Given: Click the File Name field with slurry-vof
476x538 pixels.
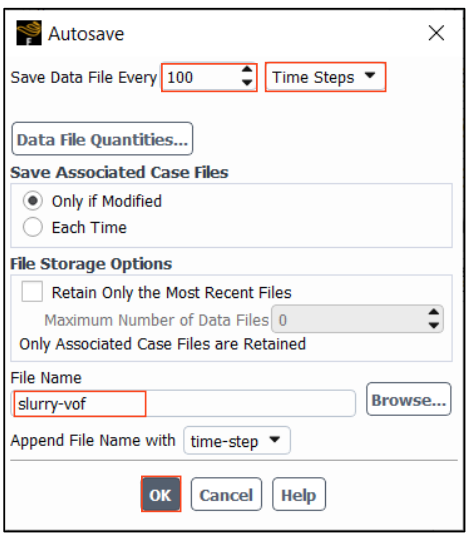Looking at the screenshot, I should click(183, 404).
